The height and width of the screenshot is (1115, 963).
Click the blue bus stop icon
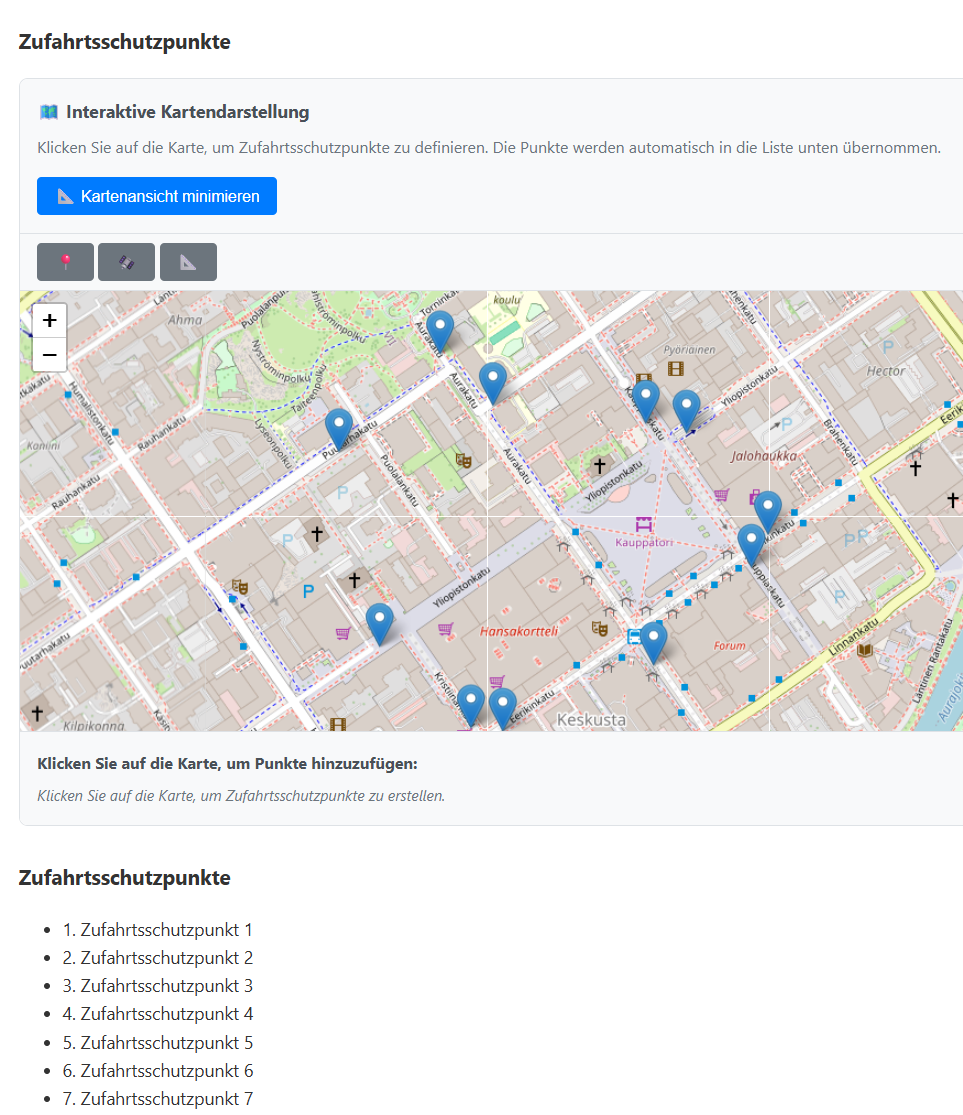tap(633, 637)
